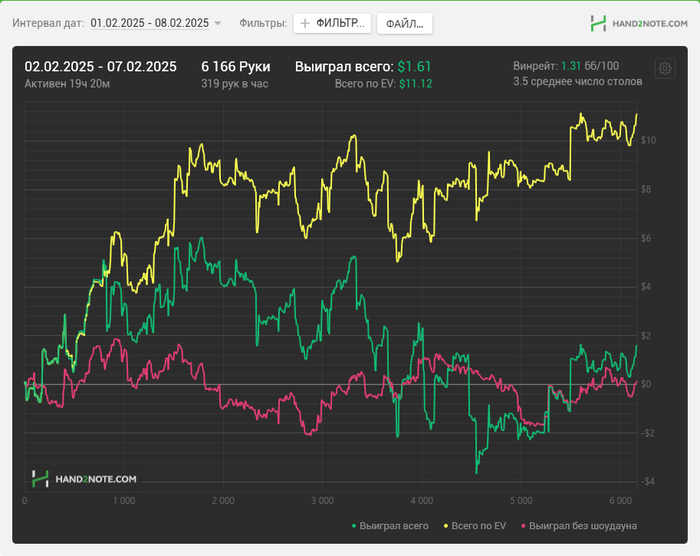
Task: Click the -$4 y-axis label
Action: pyautogui.click(x=648, y=481)
